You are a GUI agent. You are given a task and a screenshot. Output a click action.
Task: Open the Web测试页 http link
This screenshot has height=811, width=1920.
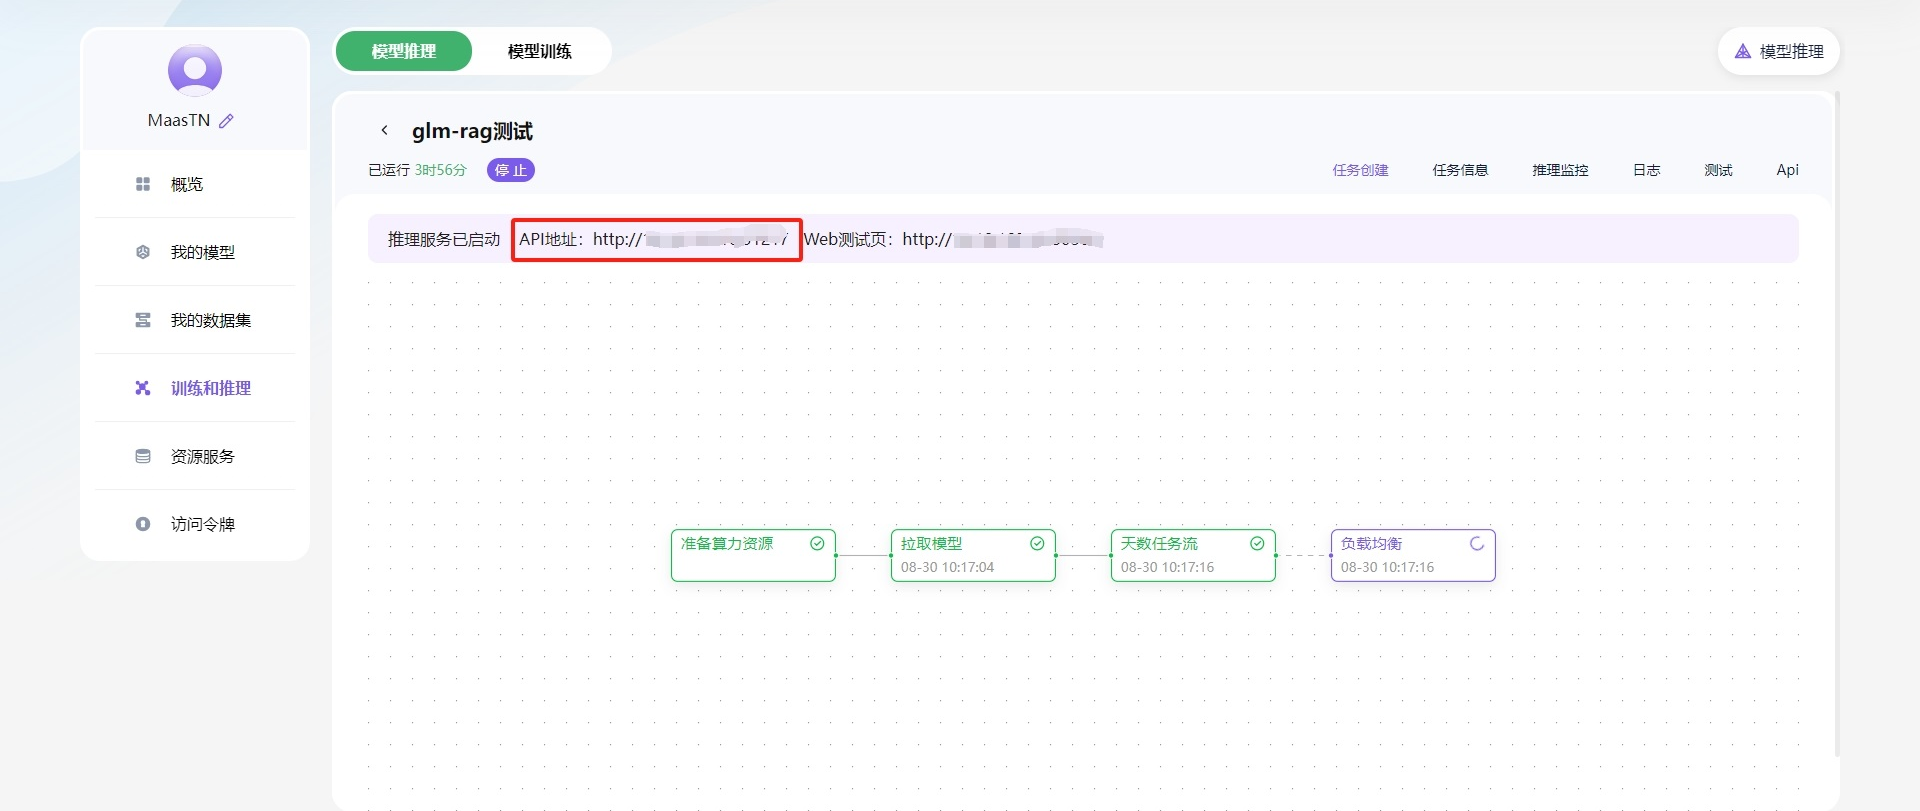click(x=1002, y=240)
